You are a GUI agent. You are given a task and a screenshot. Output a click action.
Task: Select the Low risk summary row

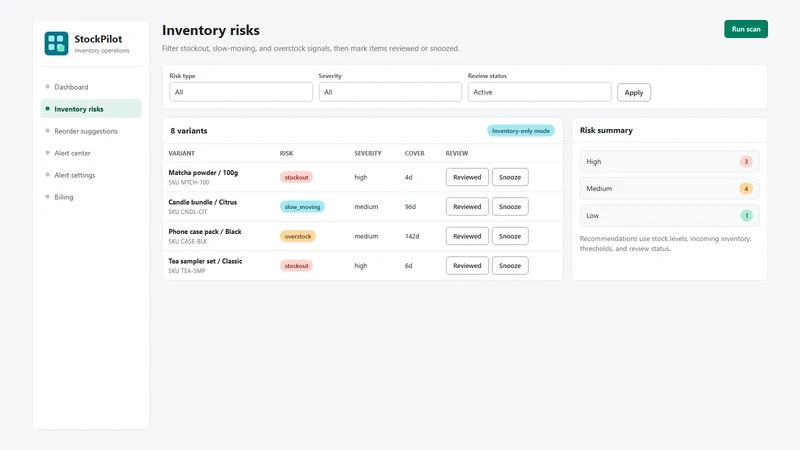click(x=669, y=215)
